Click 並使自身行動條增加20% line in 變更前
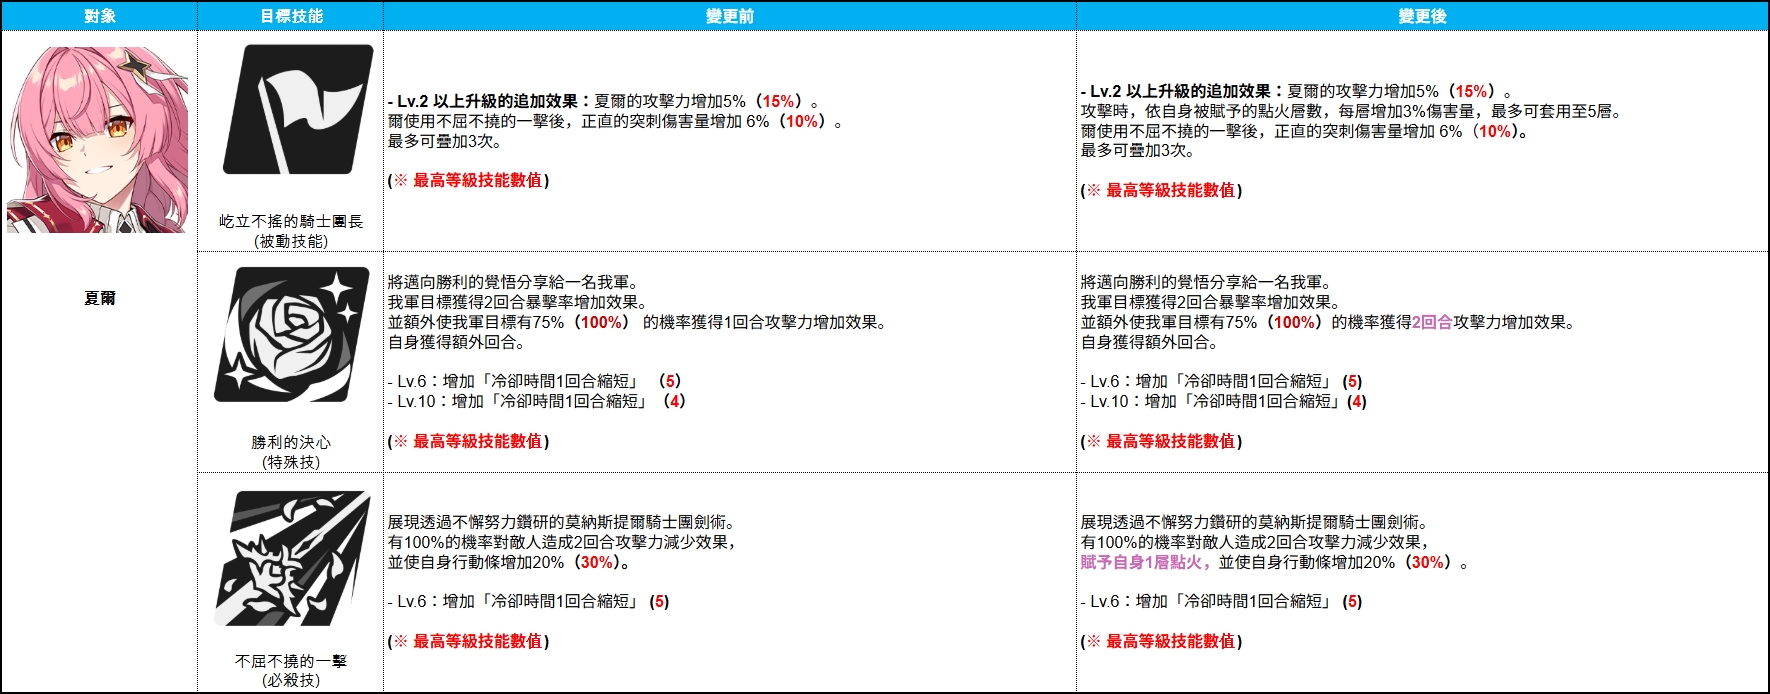 click(x=509, y=562)
